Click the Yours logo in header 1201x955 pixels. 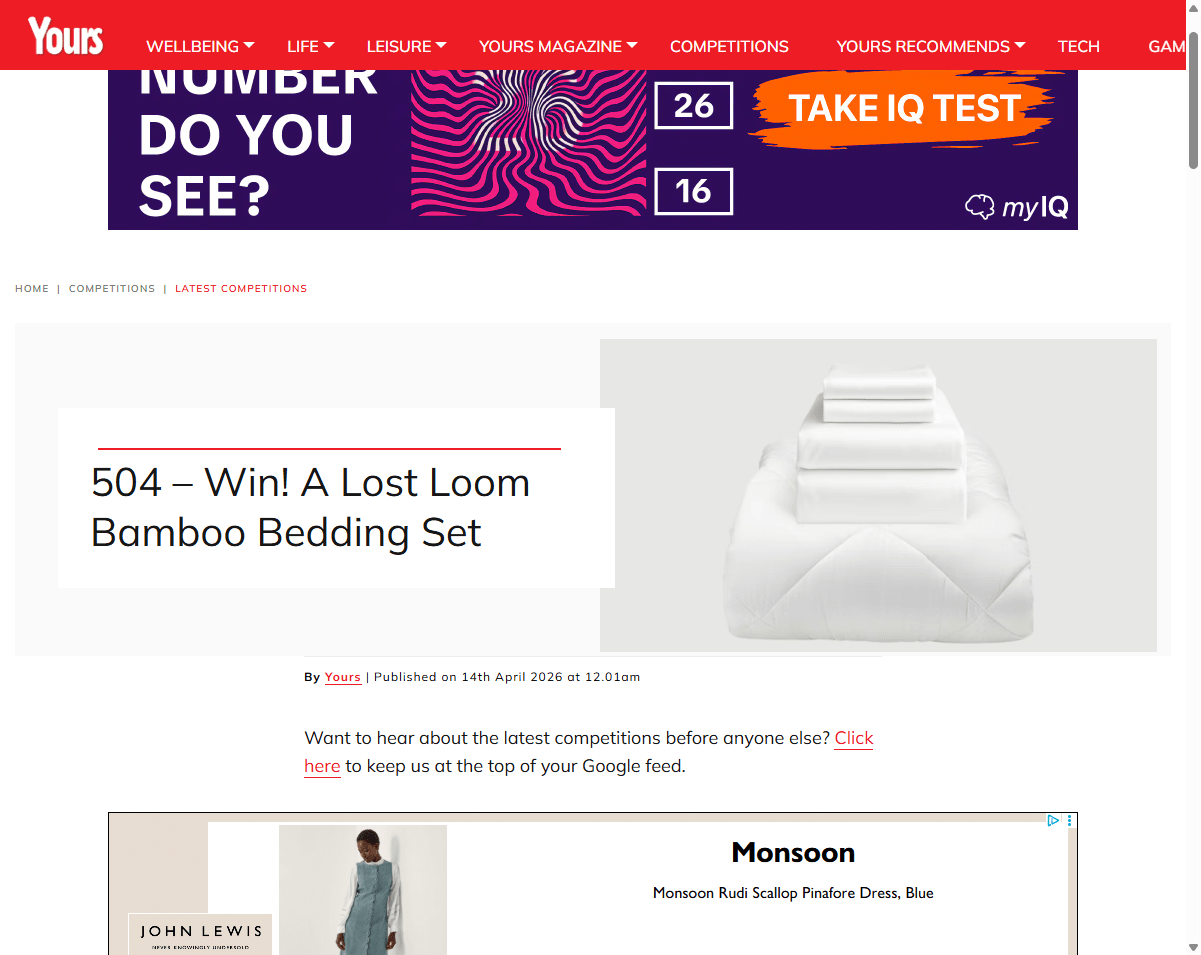pyautogui.click(x=65, y=36)
